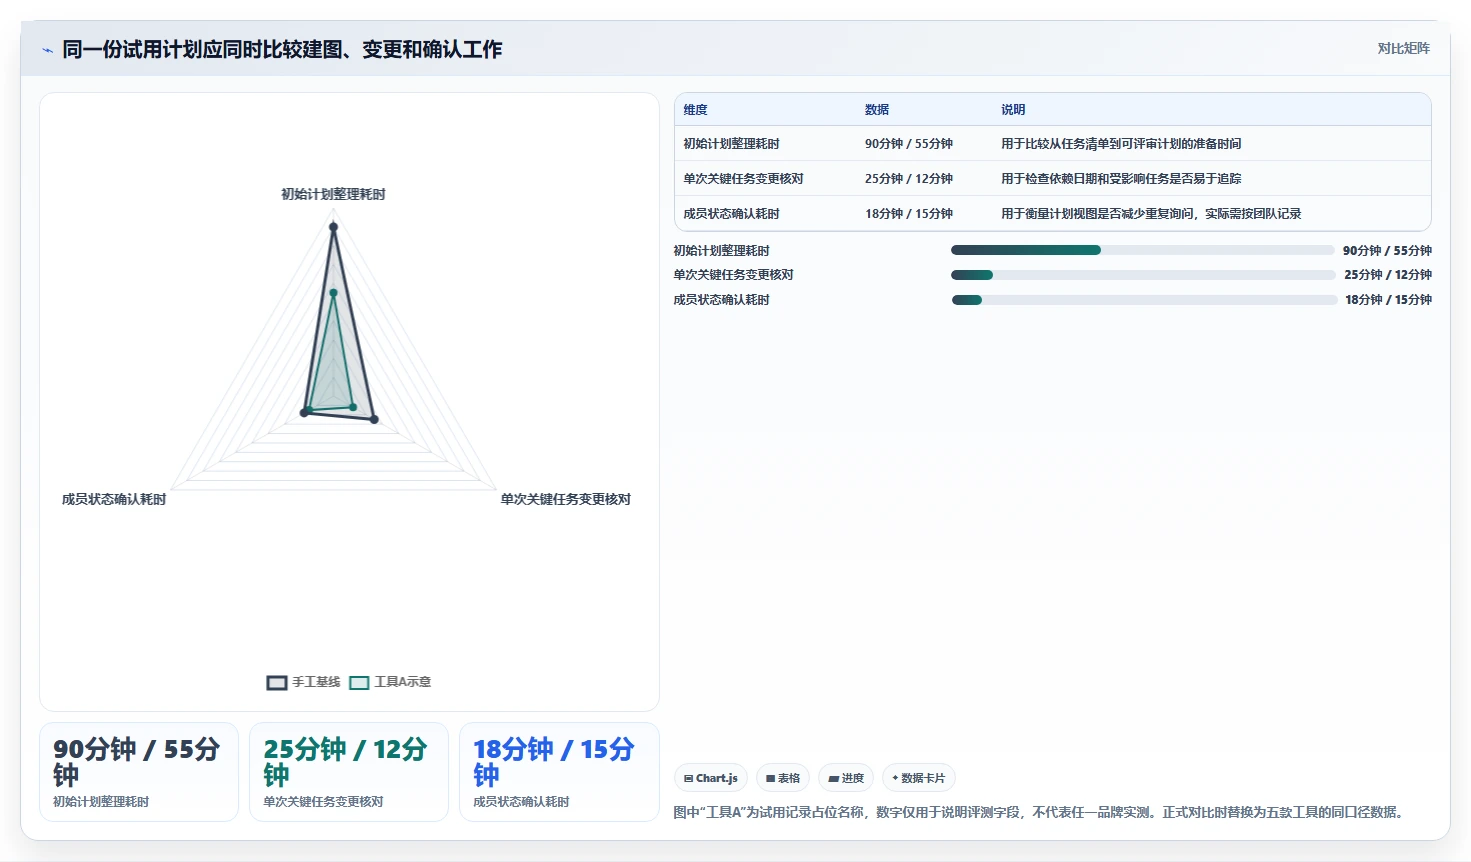Click radar axis label 初始计划整理耗时

point(333,194)
